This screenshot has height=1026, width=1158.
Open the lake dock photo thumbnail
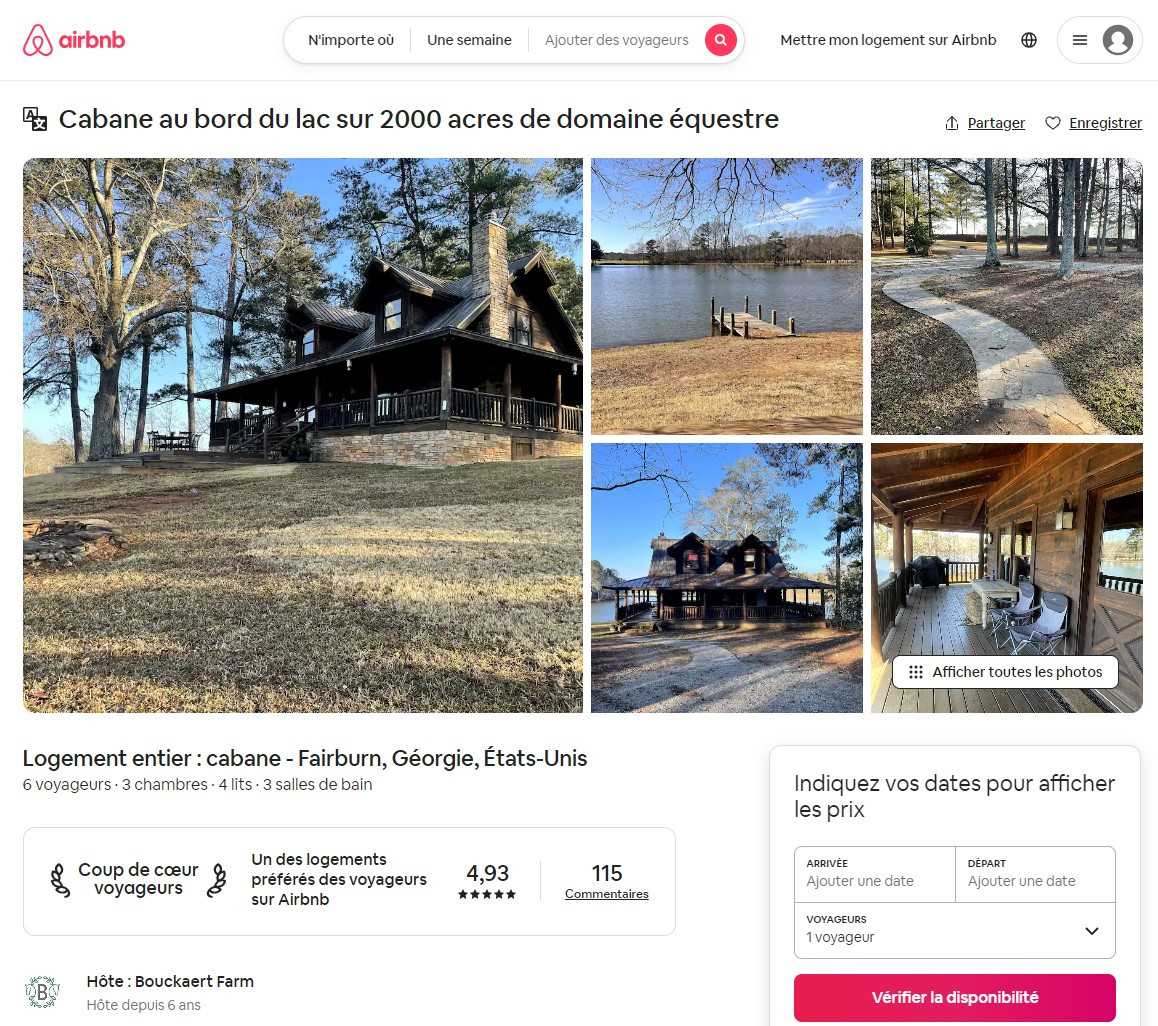click(x=727, y=296)
